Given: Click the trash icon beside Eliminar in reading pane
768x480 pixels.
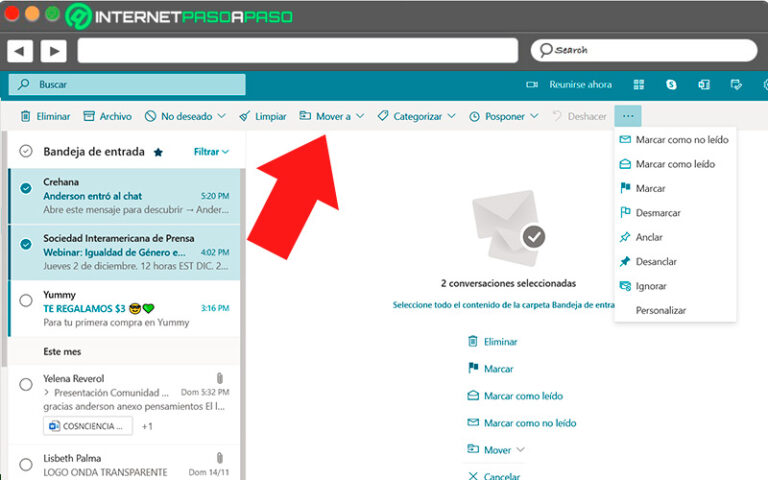Looking at the screenshot, I should pos(473,341).
